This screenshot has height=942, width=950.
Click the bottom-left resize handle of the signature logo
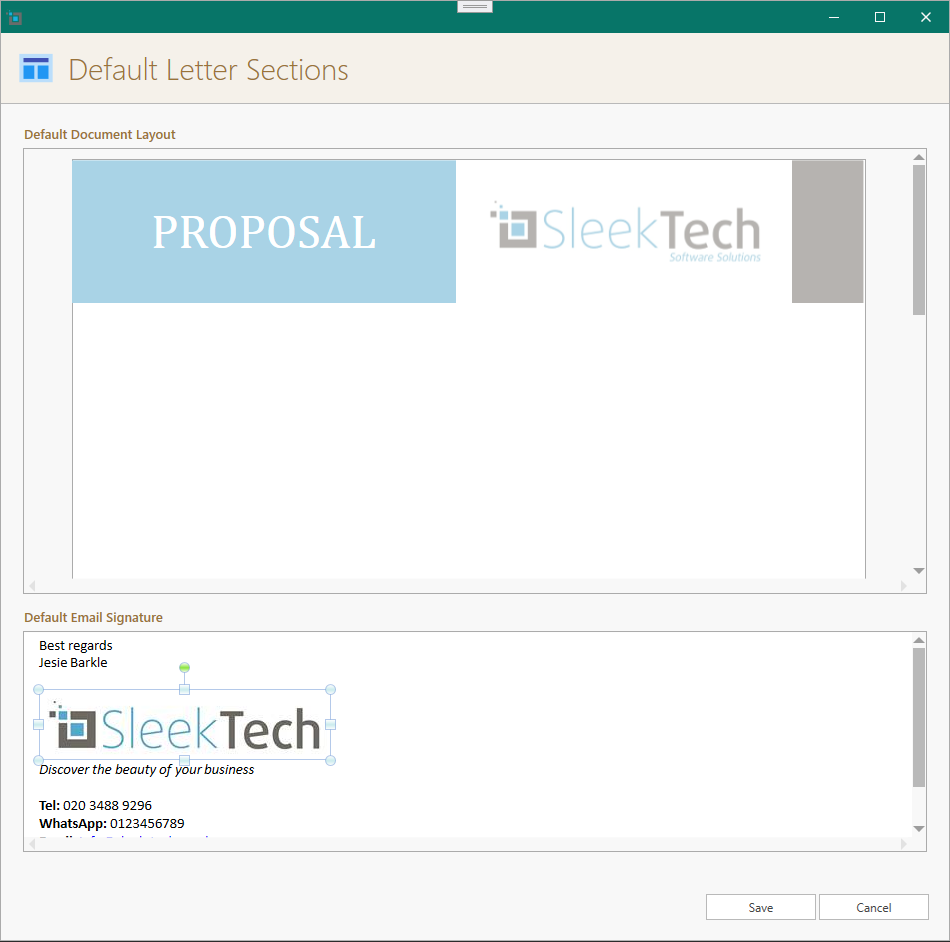[x=38, y=760]
